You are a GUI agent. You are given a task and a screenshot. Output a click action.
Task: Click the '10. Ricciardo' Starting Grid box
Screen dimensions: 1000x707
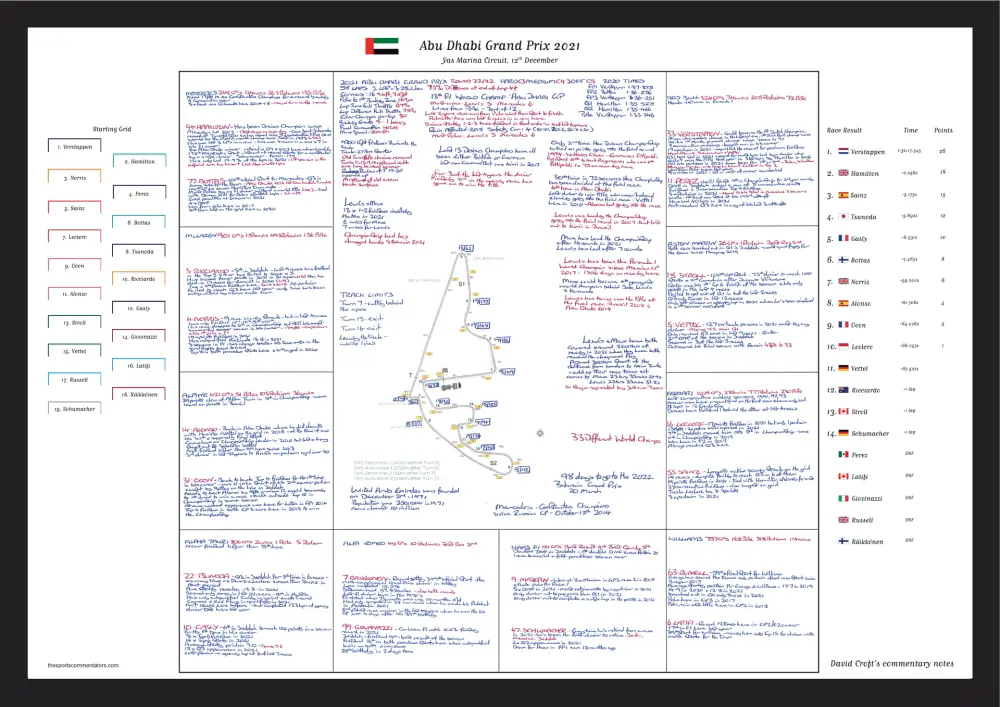pos(140,279)
